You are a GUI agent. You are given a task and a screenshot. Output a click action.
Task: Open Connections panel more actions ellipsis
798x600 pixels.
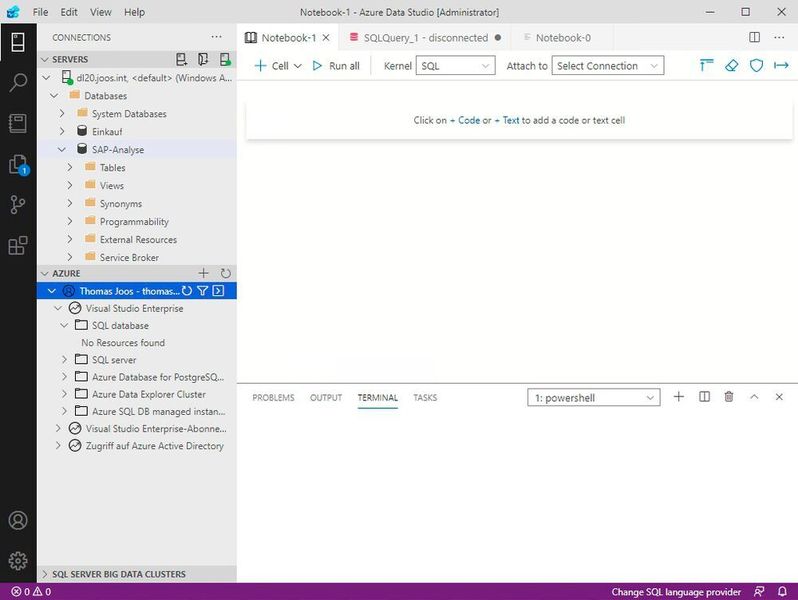point(216,37)
